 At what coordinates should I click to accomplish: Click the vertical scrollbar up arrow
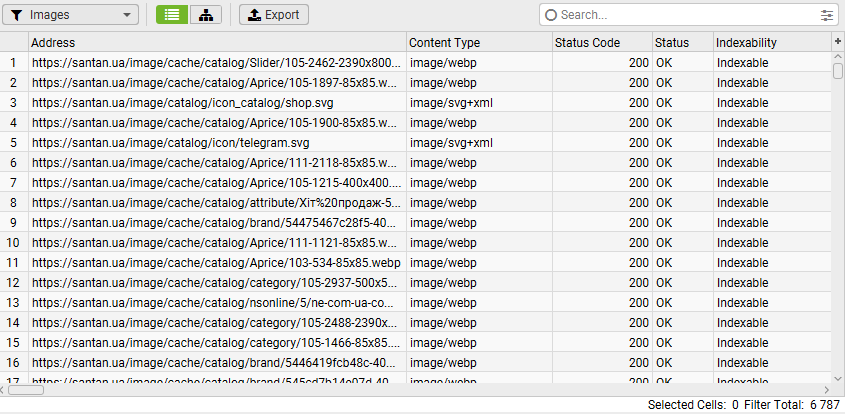click(838, 57)
